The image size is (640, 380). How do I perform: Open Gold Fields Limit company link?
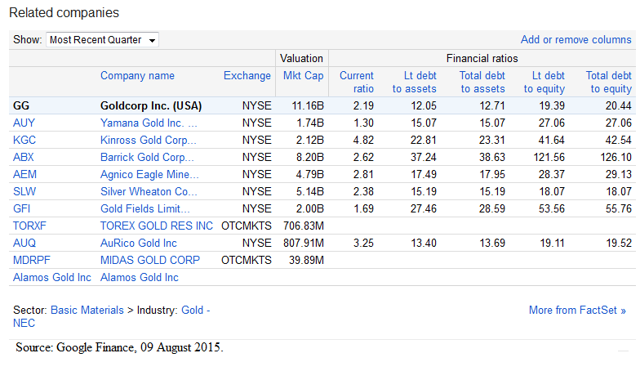click(x=145, y=209)
